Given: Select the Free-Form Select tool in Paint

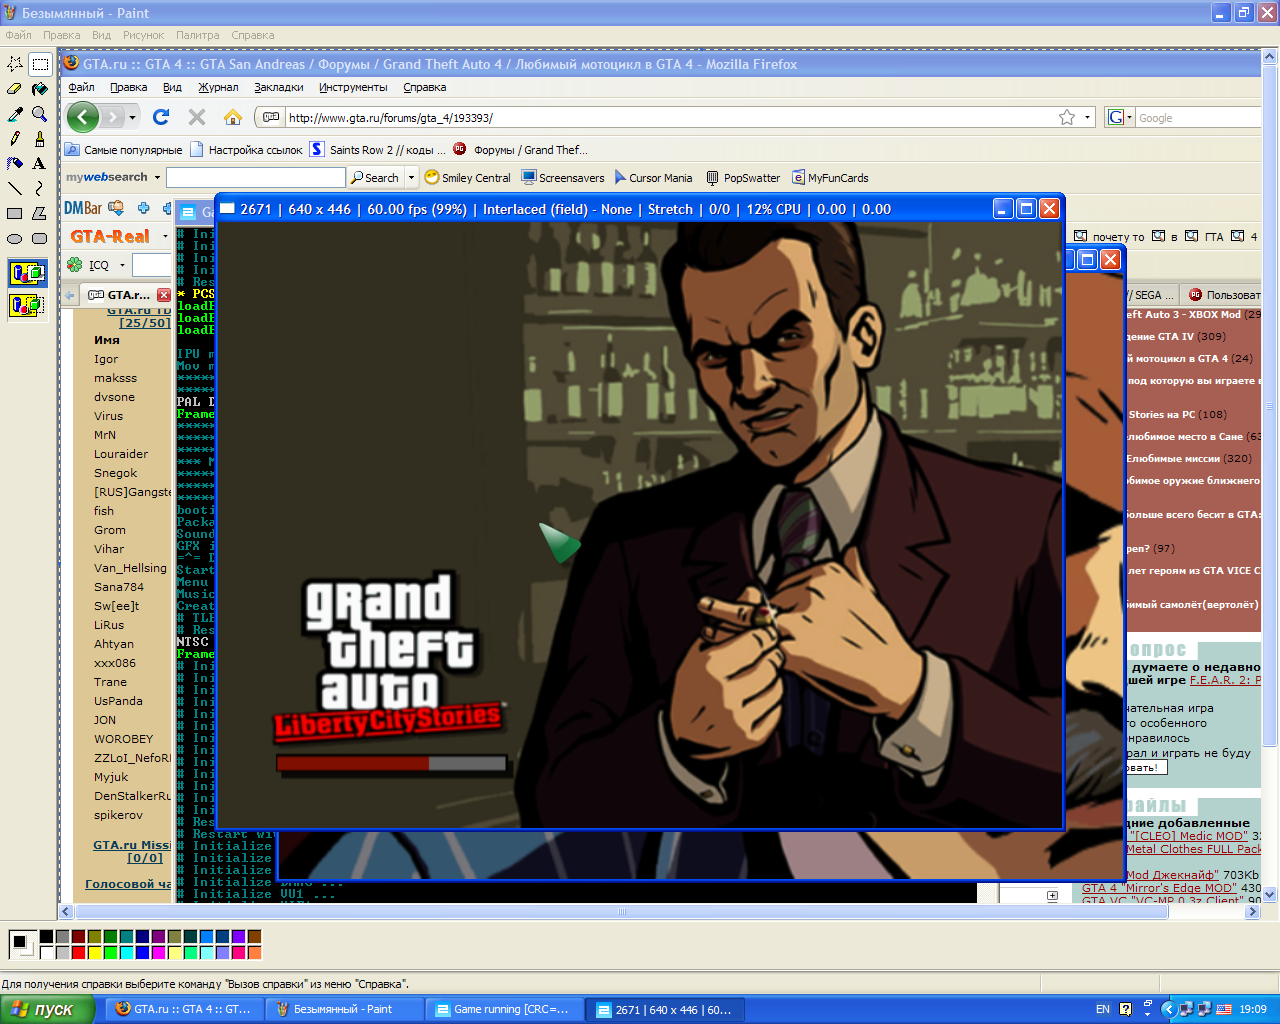Looking at the screenshot, I should (15, 64).
